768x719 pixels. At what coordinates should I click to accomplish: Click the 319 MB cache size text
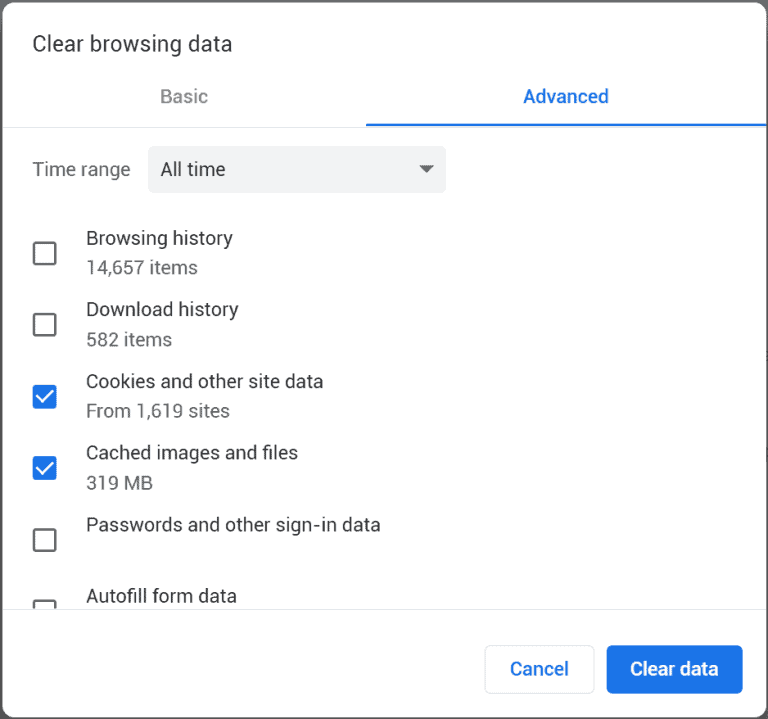(119, 483)
